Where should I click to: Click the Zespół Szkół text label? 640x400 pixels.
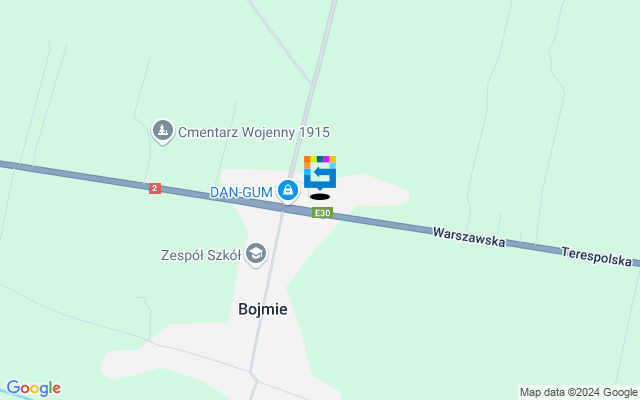(x=201, y=256)
